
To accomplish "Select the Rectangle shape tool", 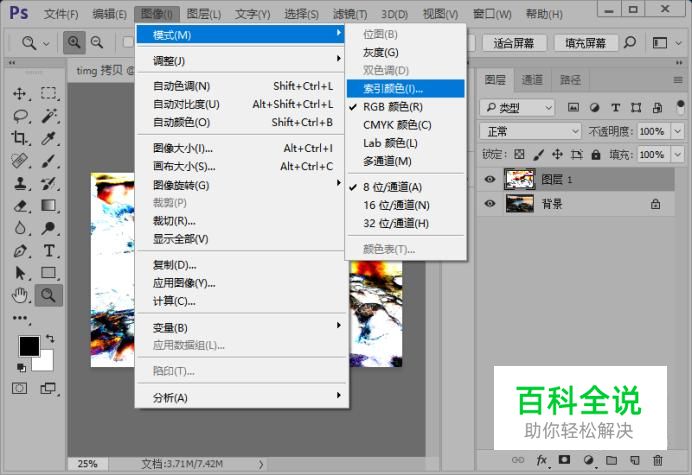I will point(49,273).
